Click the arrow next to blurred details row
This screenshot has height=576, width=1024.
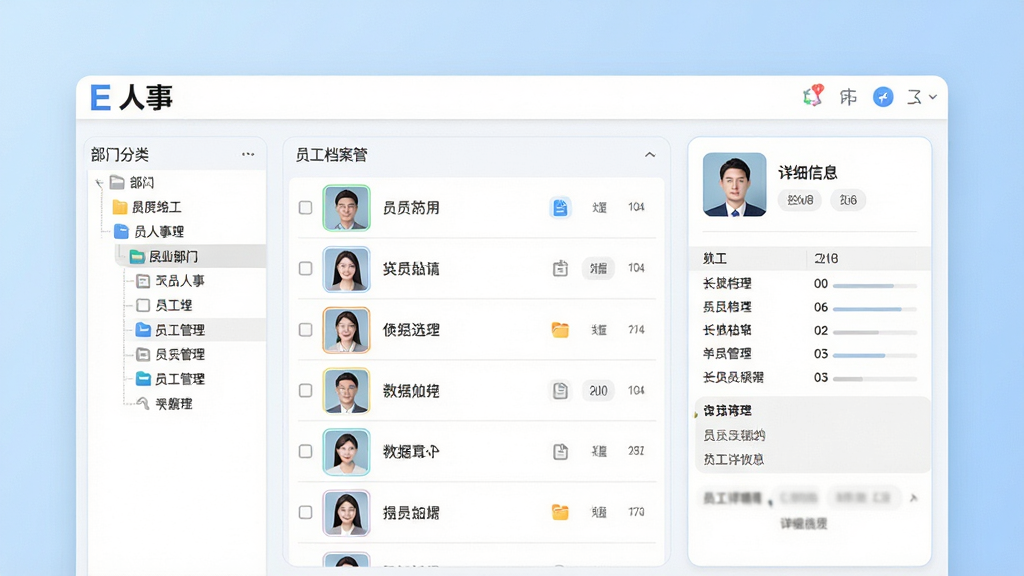coord(914,498)
